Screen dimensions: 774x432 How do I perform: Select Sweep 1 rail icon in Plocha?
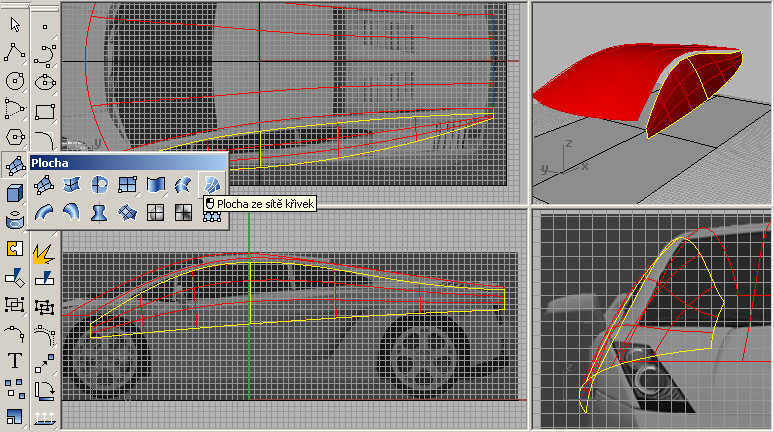coord(44,213)
